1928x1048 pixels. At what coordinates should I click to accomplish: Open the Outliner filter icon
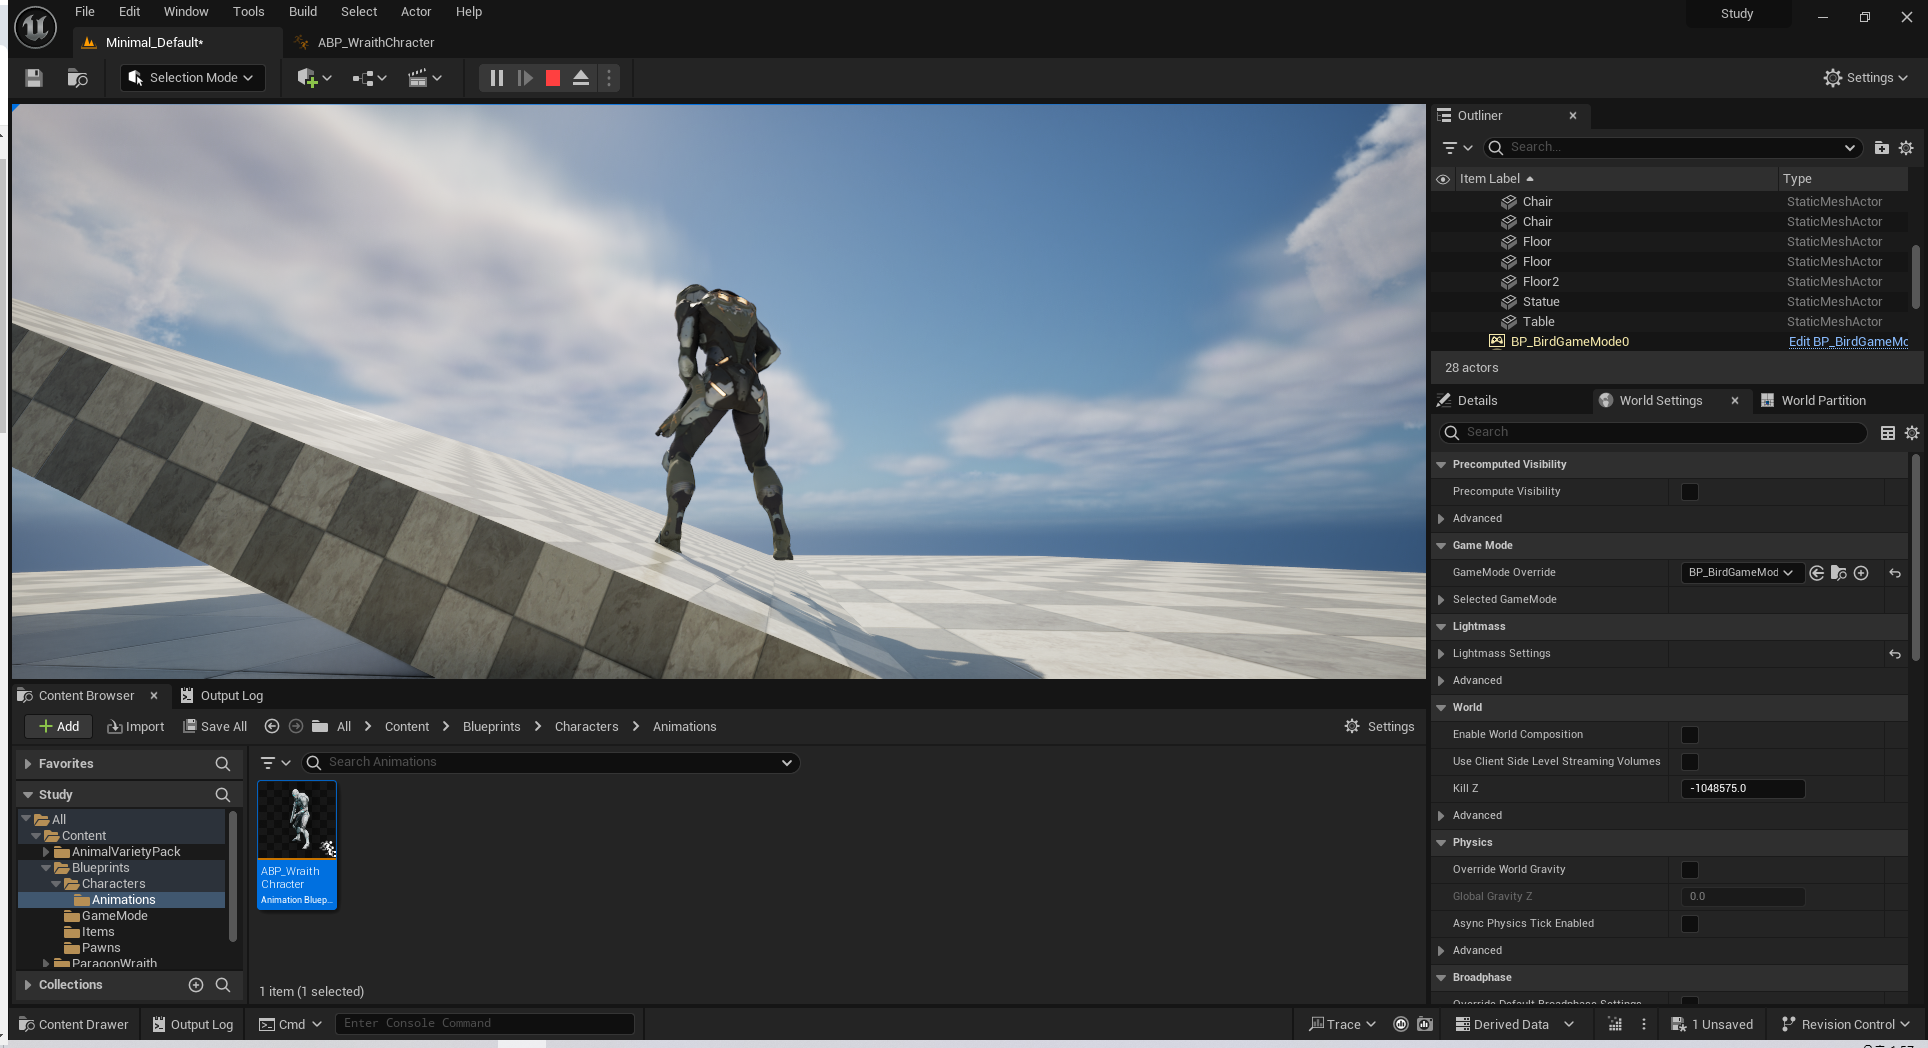pos(1457,147)
